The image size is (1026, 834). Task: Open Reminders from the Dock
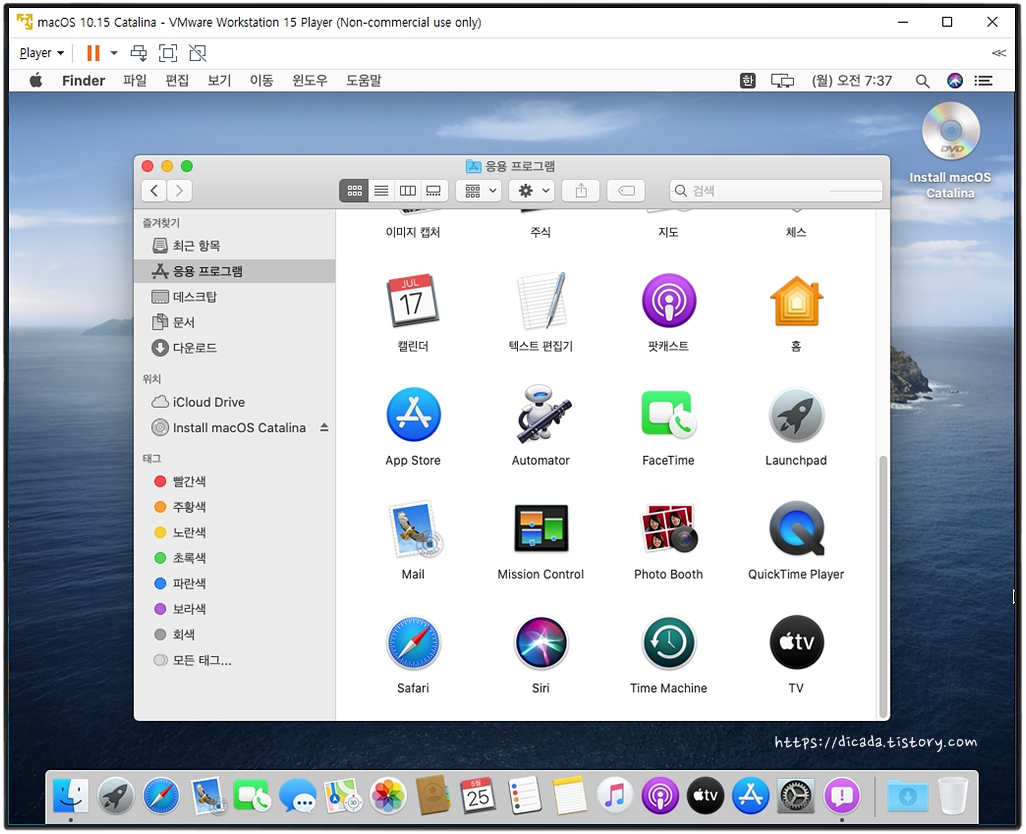524,795
